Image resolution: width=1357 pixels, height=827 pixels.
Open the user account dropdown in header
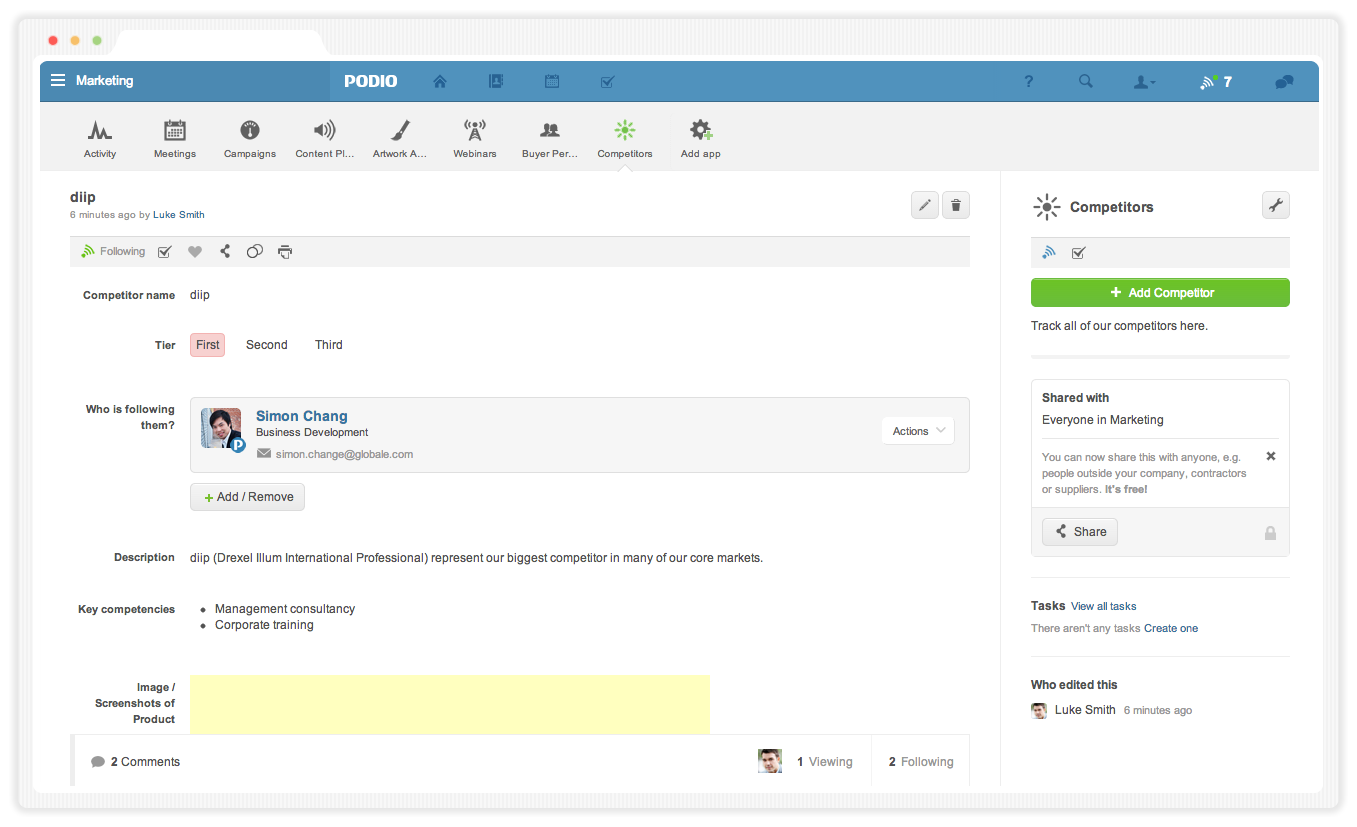tap(1144, 82)
